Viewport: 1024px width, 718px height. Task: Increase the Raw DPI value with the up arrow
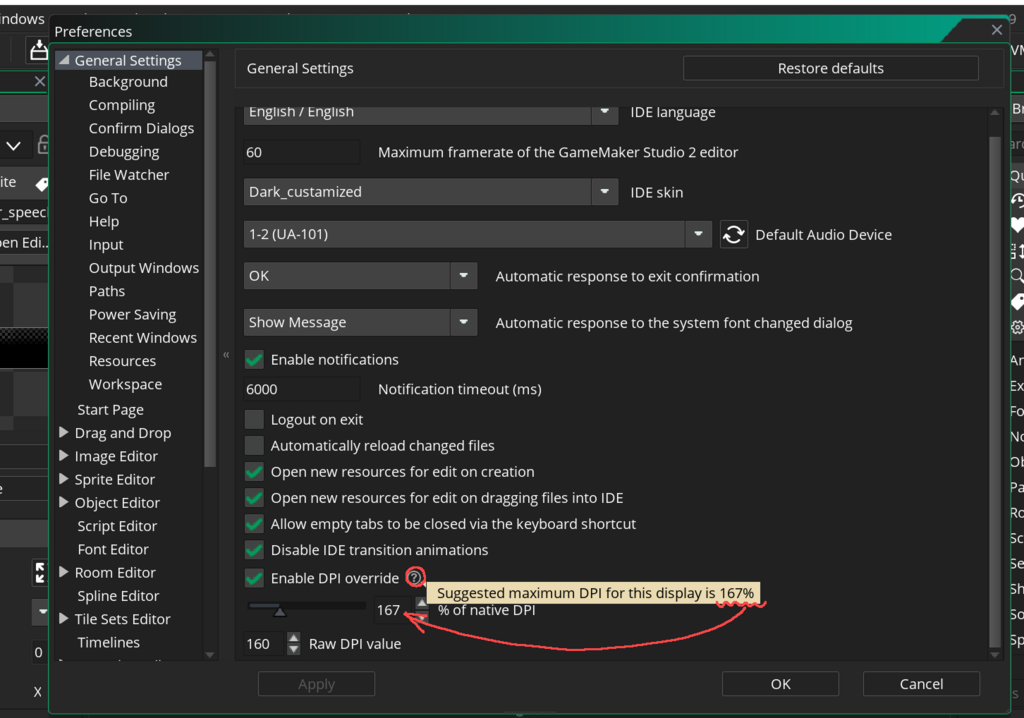[x=293, y=638]
